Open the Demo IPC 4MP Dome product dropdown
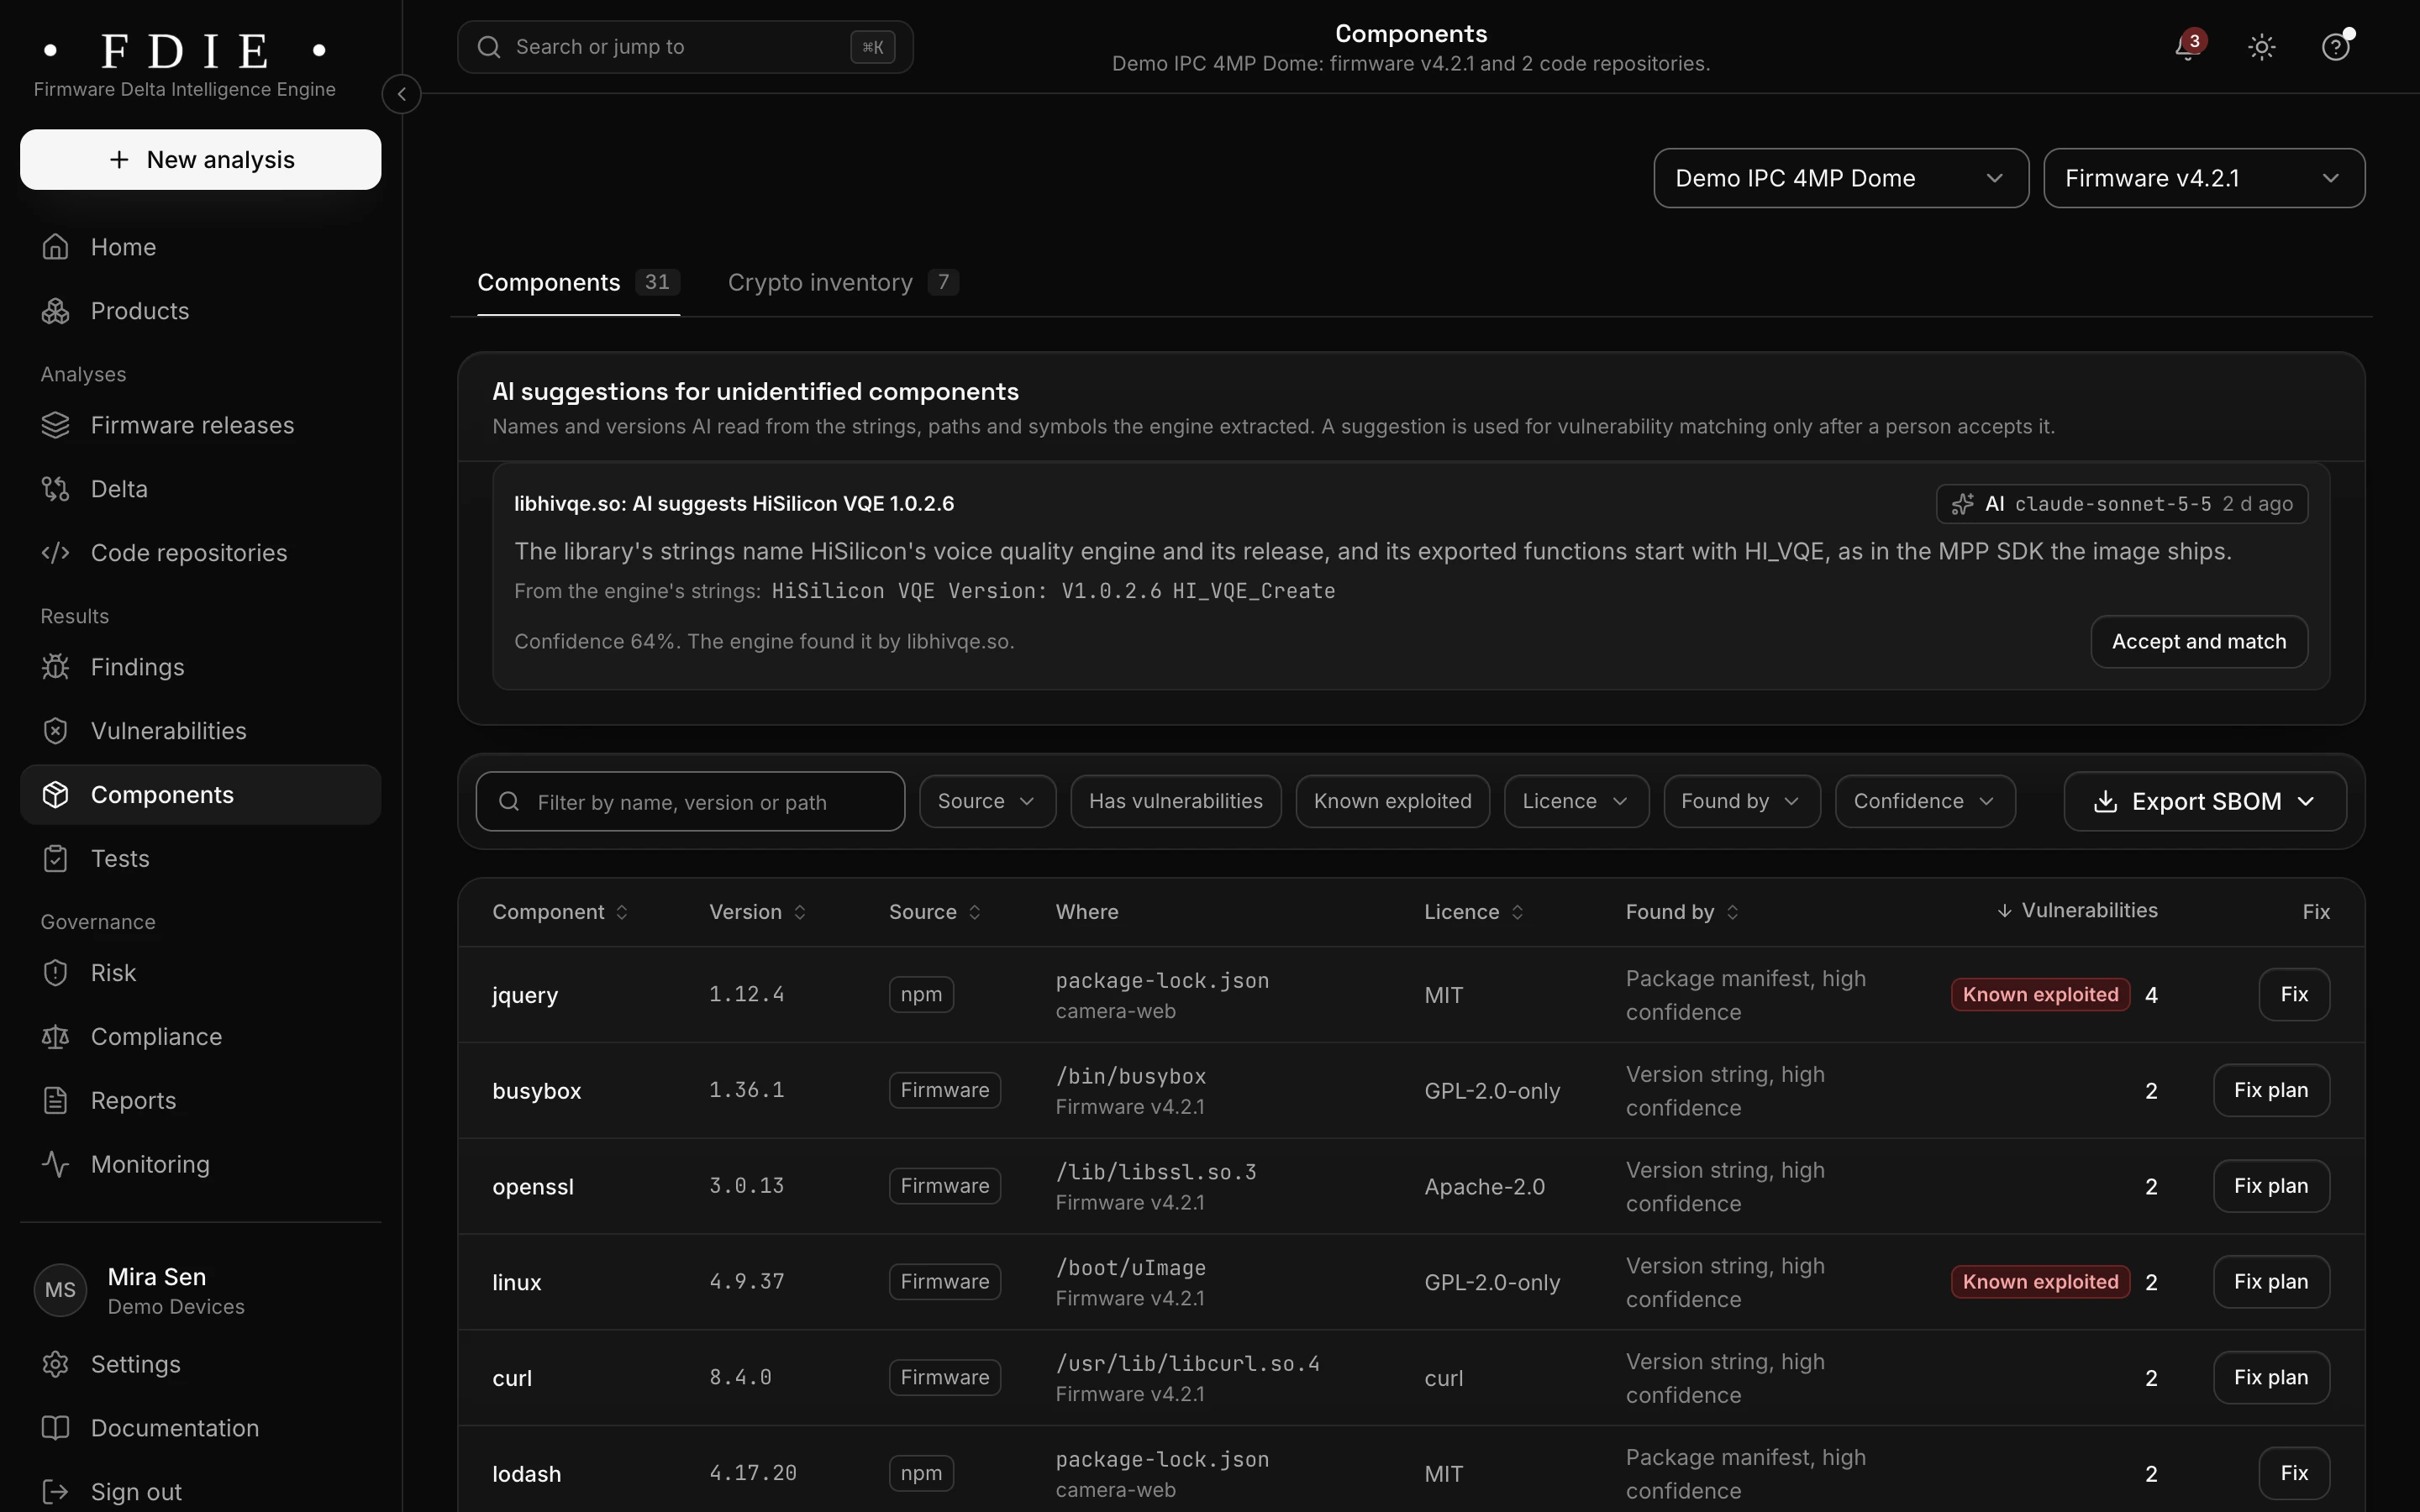The image size is (2420, 1512). [x=1841, y=178]
